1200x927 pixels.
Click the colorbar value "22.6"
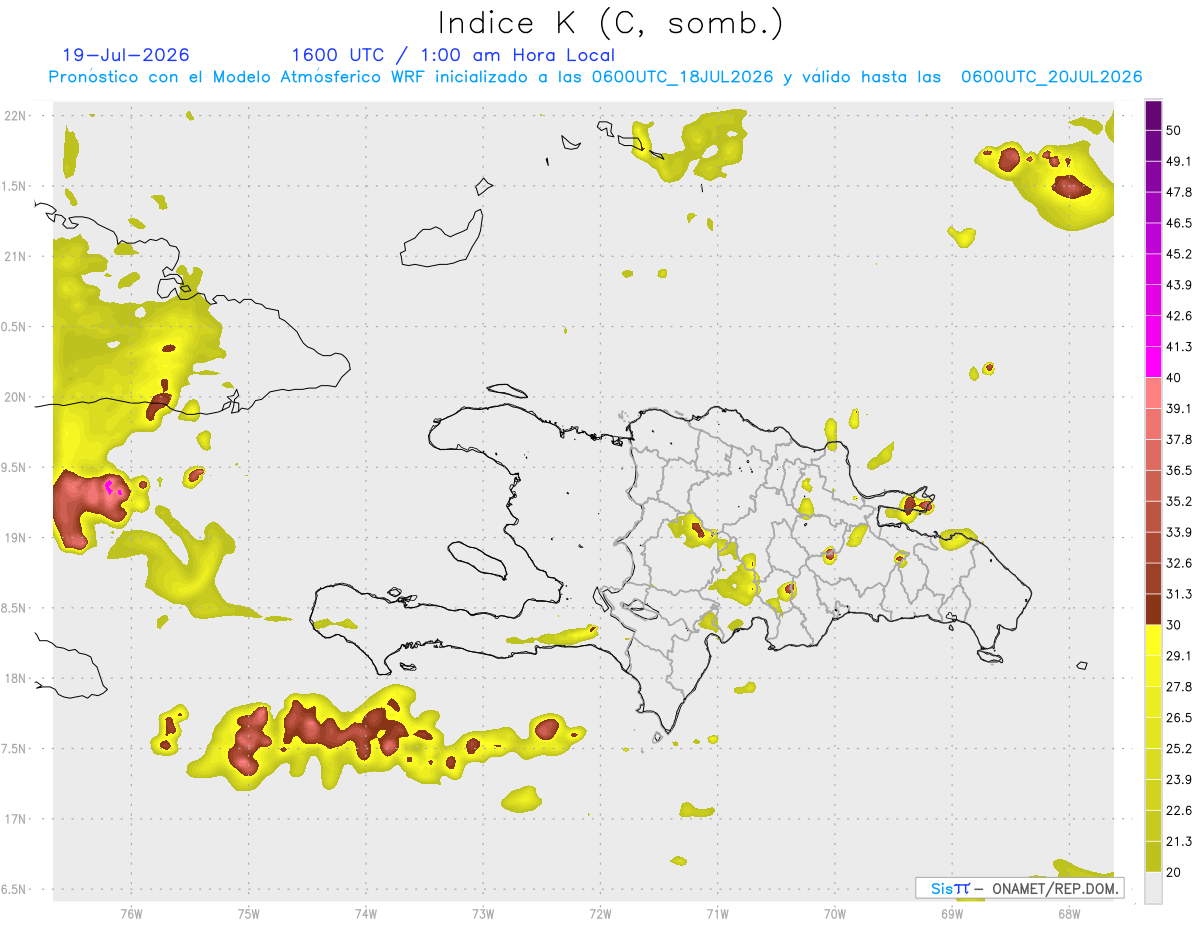[x=1179, y=811]
